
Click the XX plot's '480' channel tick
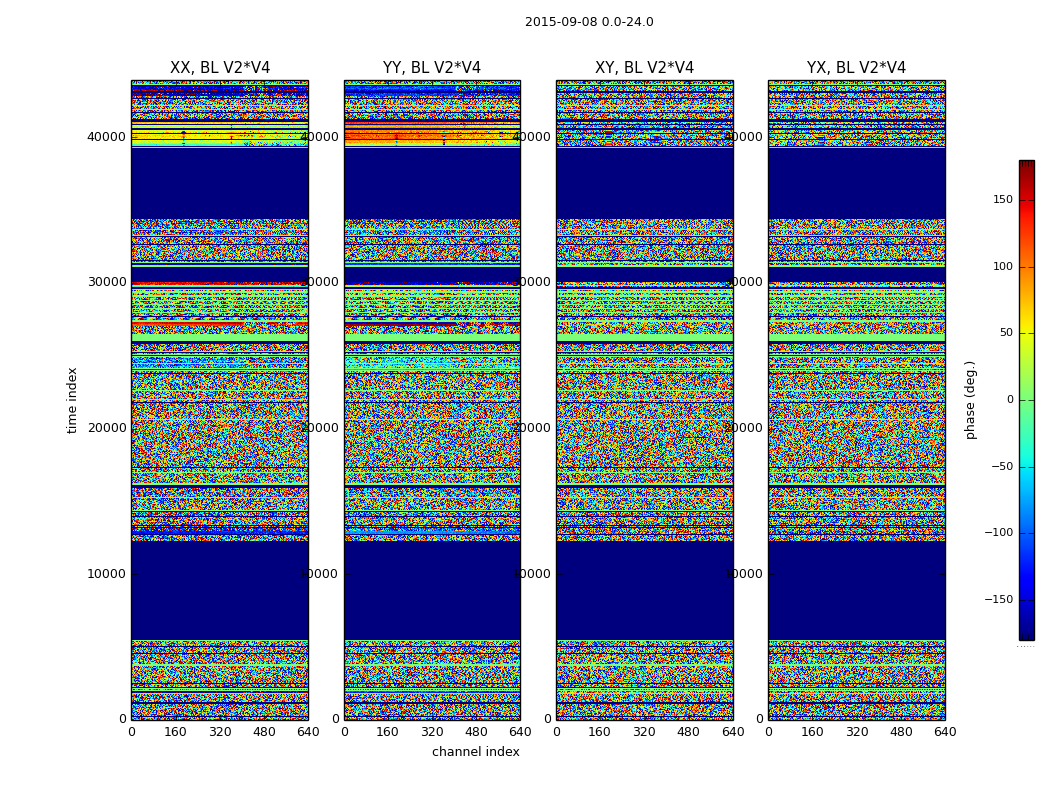pos(264,732)
